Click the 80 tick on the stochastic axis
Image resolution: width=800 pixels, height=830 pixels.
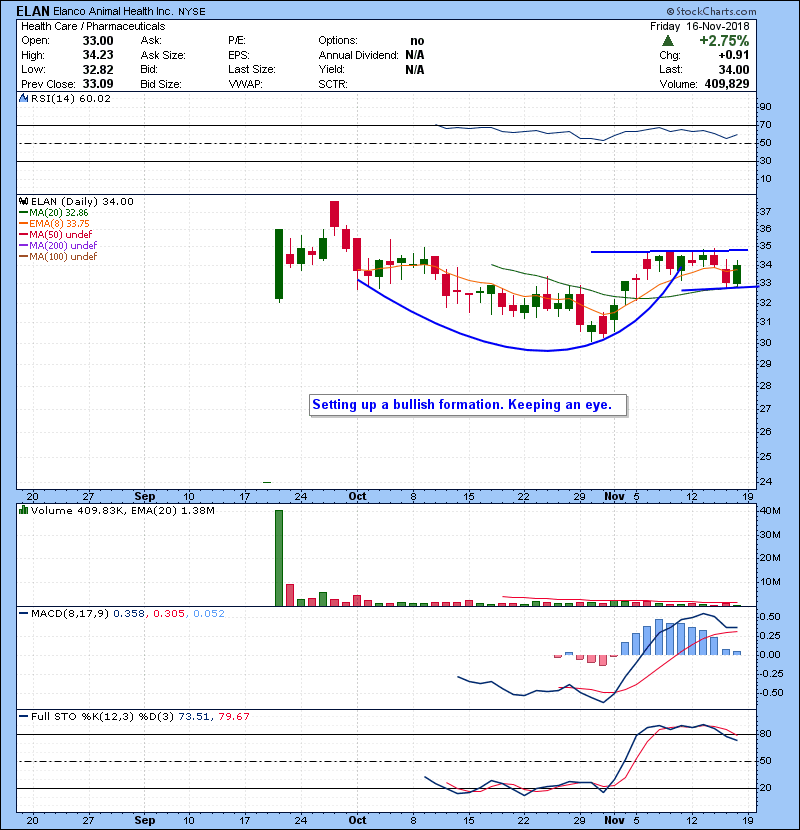coord(765,734)
